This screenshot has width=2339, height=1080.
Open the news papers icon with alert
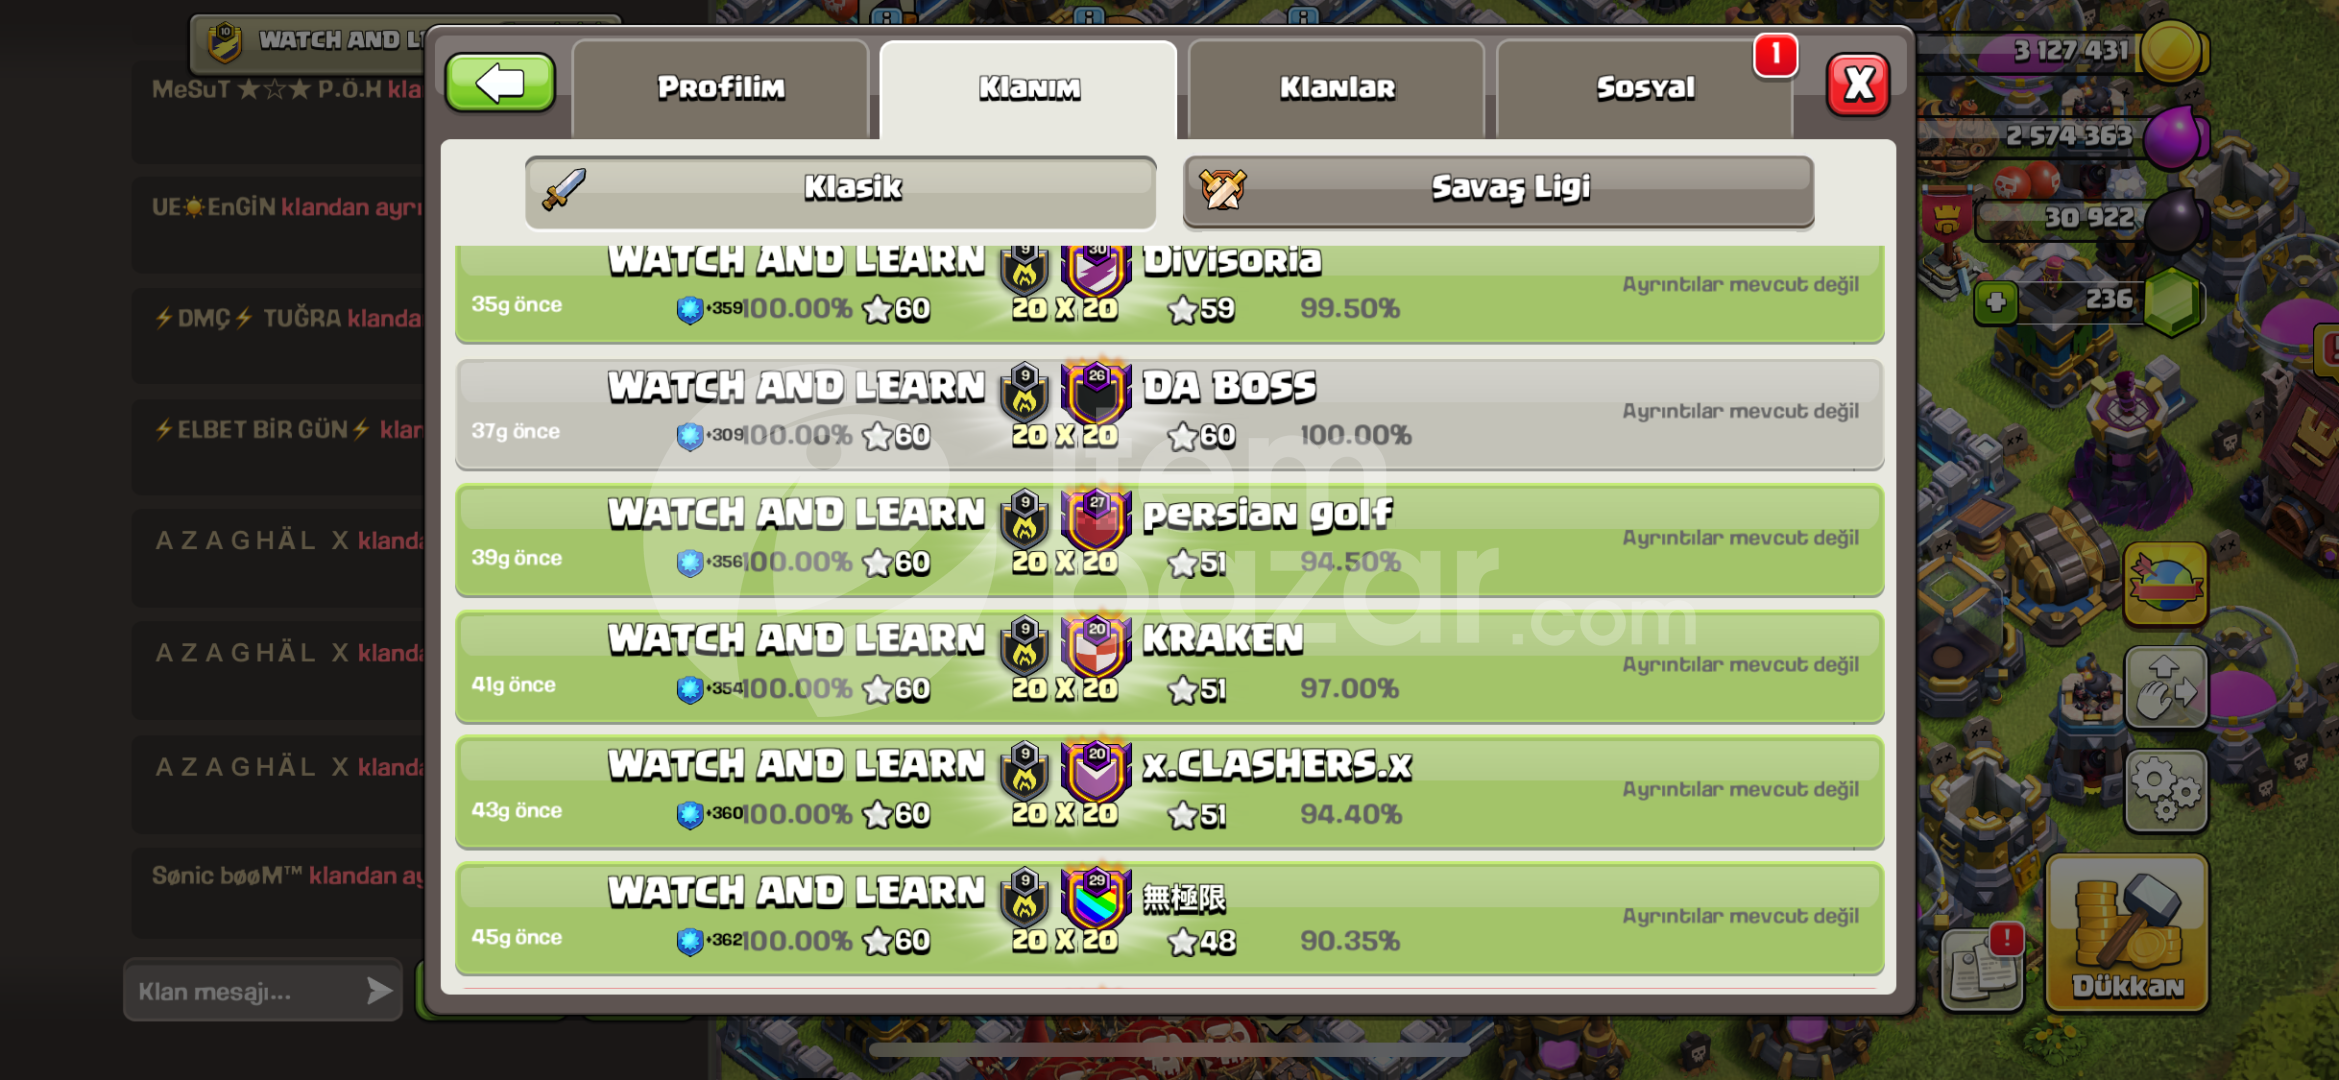(1982, 968)
